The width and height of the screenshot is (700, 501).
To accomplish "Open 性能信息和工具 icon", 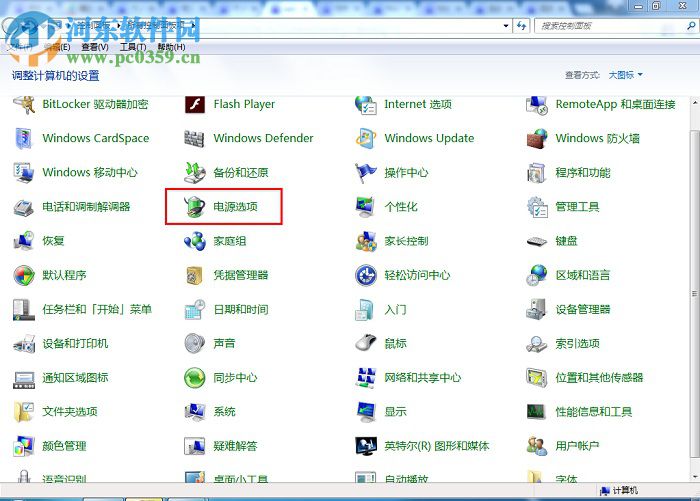I will 537,412.
